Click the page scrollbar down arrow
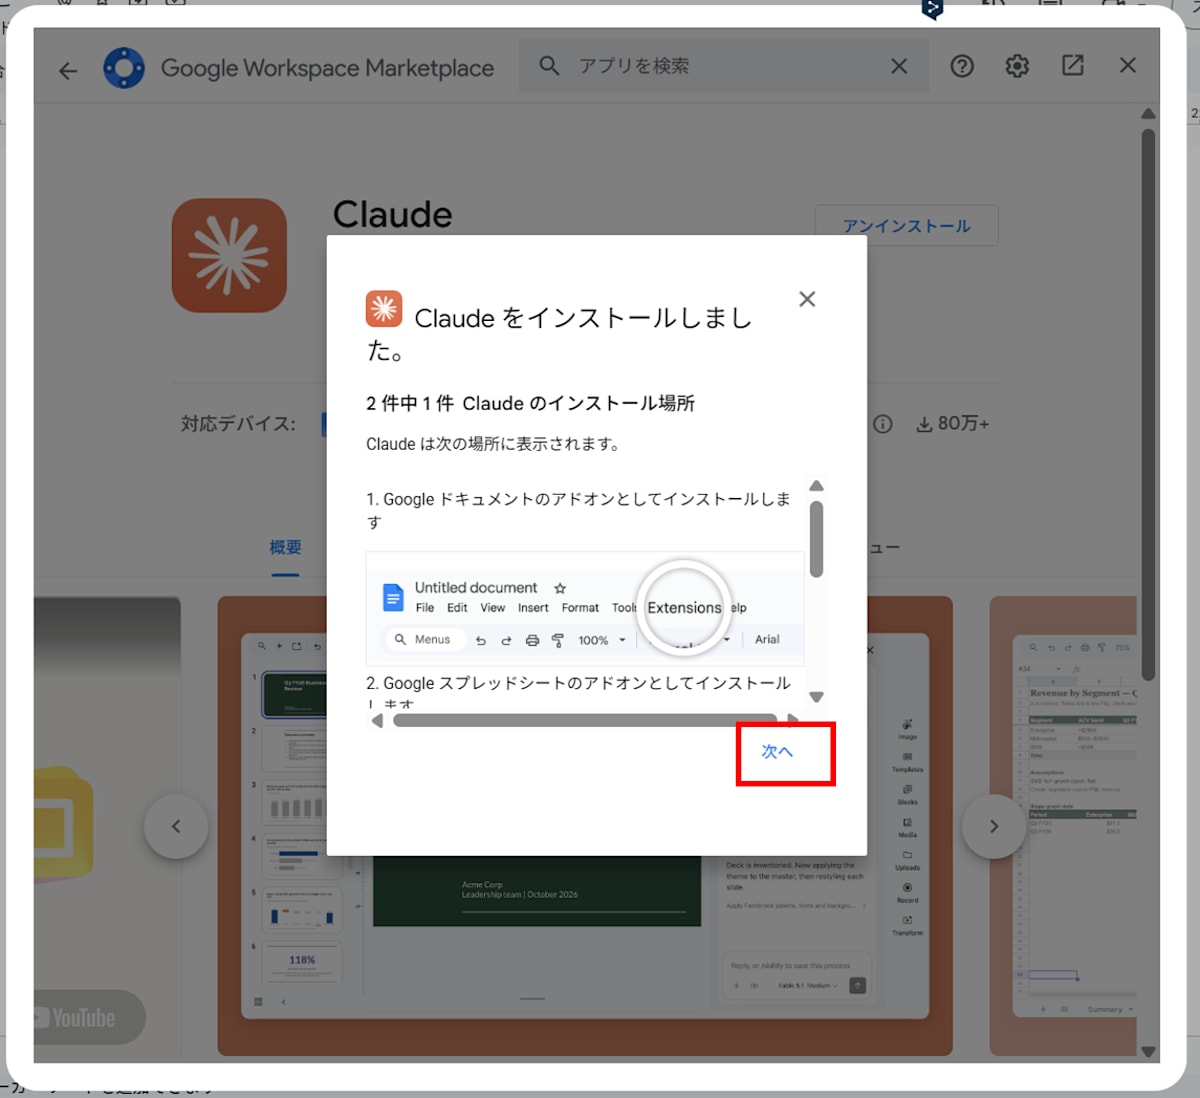Screen dimensions: 1200x1098 [x=1148, y=1051]
